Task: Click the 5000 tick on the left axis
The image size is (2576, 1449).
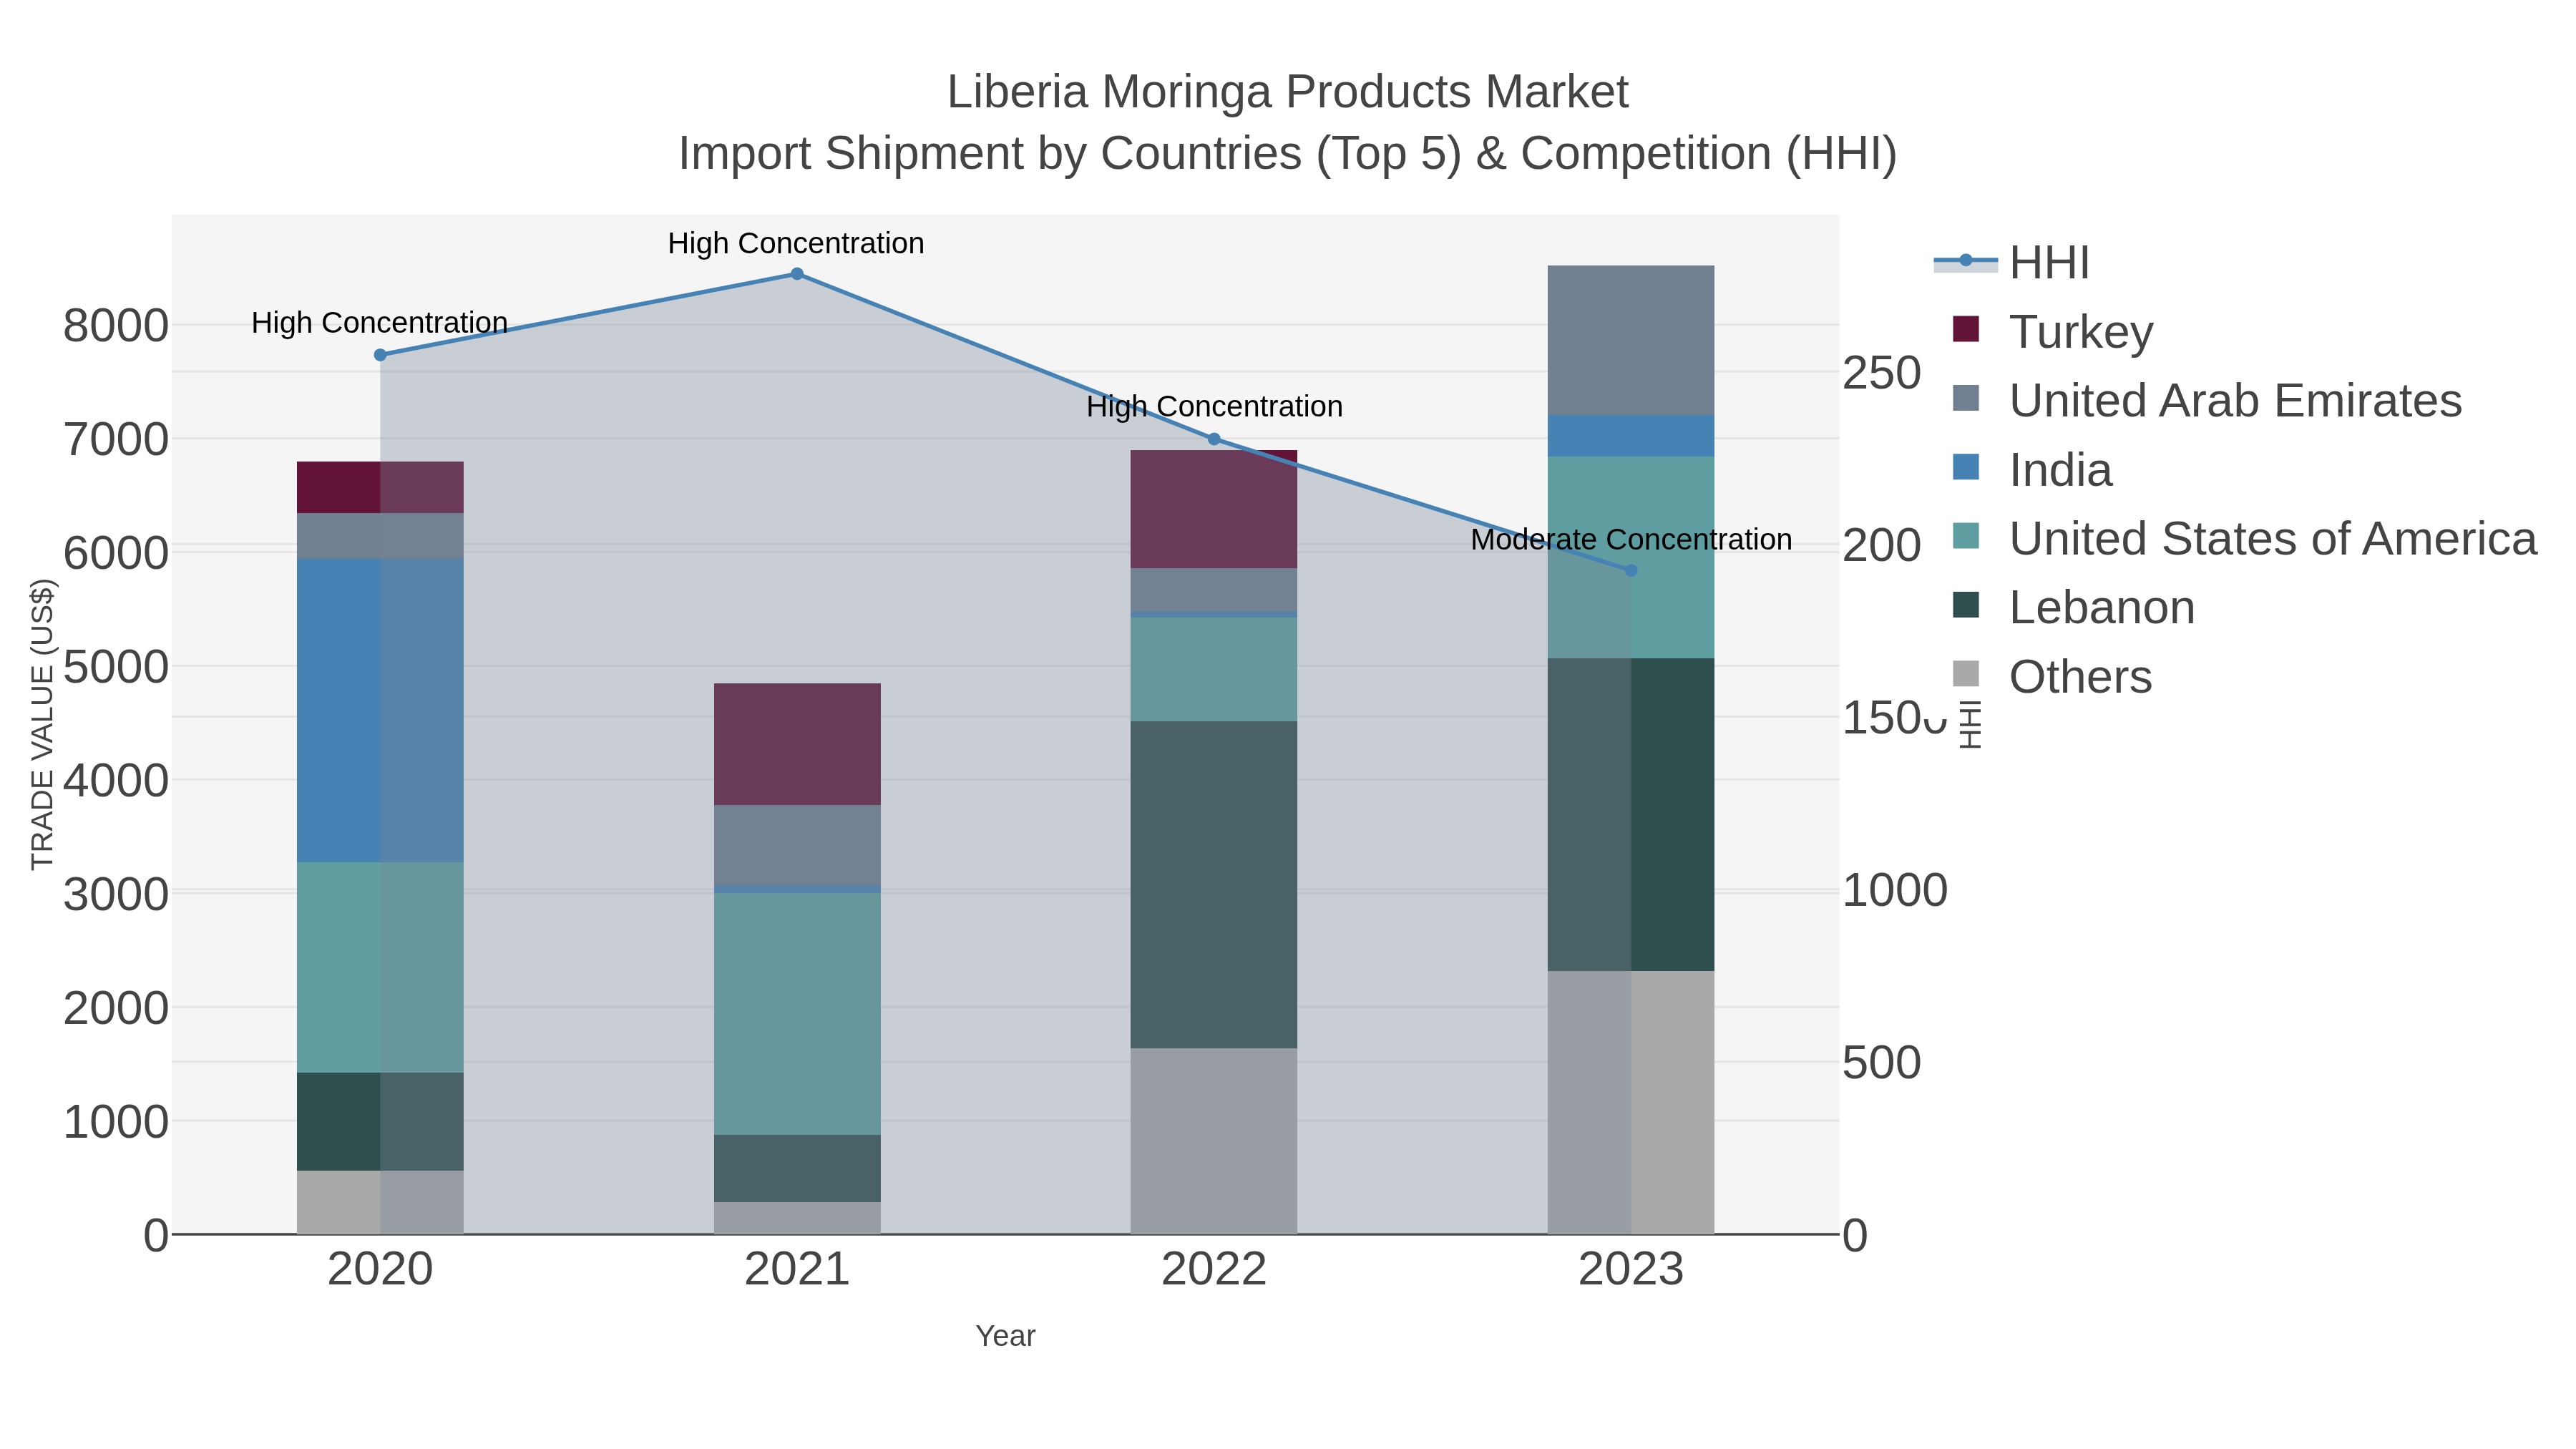Action: (116, 667)
